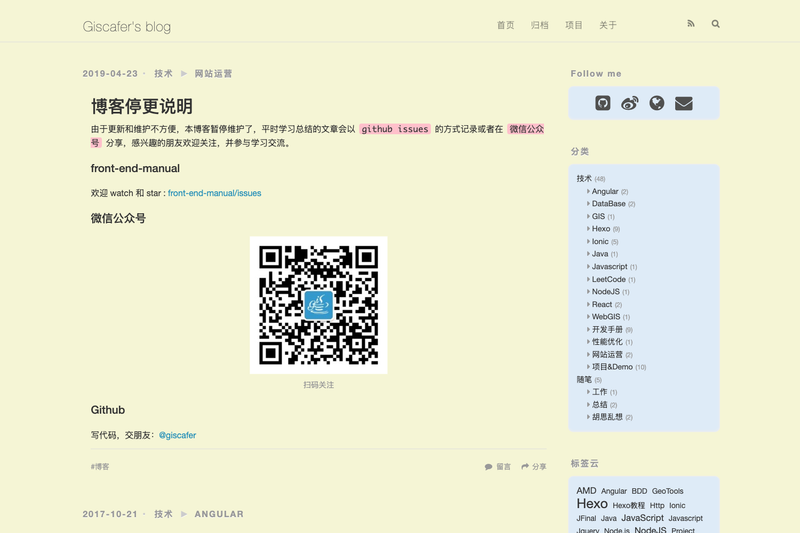
Task: Open 性能优化 category in sidebar
Action: 607,341
